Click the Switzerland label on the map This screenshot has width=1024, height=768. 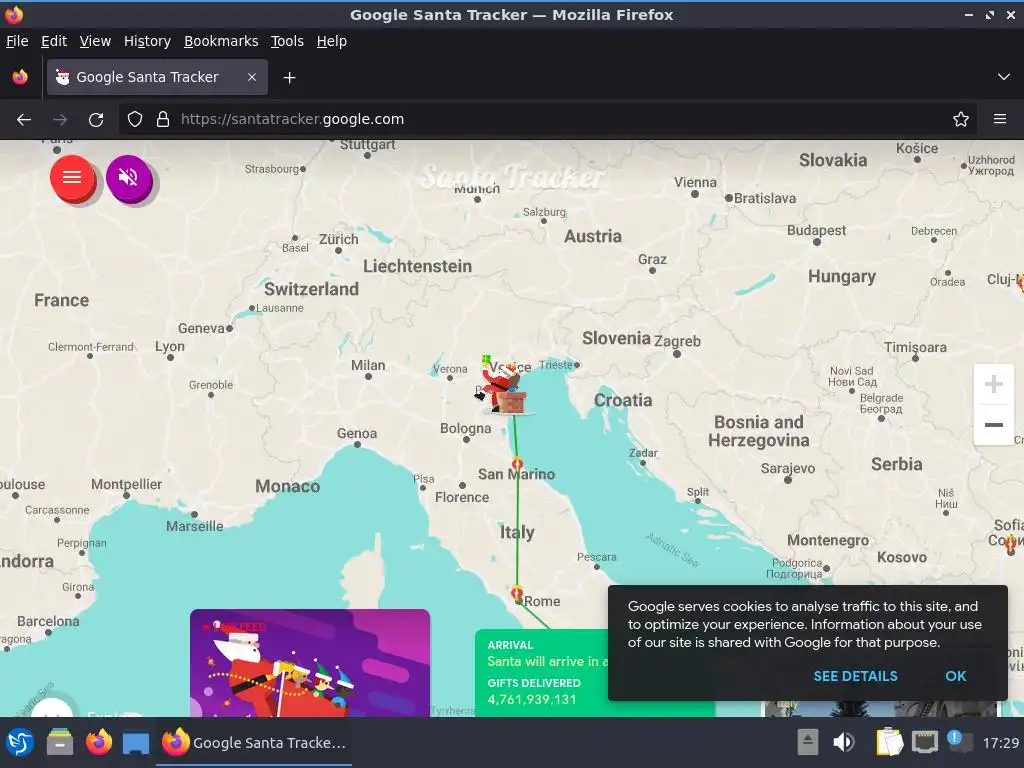[x=312, y=289]
